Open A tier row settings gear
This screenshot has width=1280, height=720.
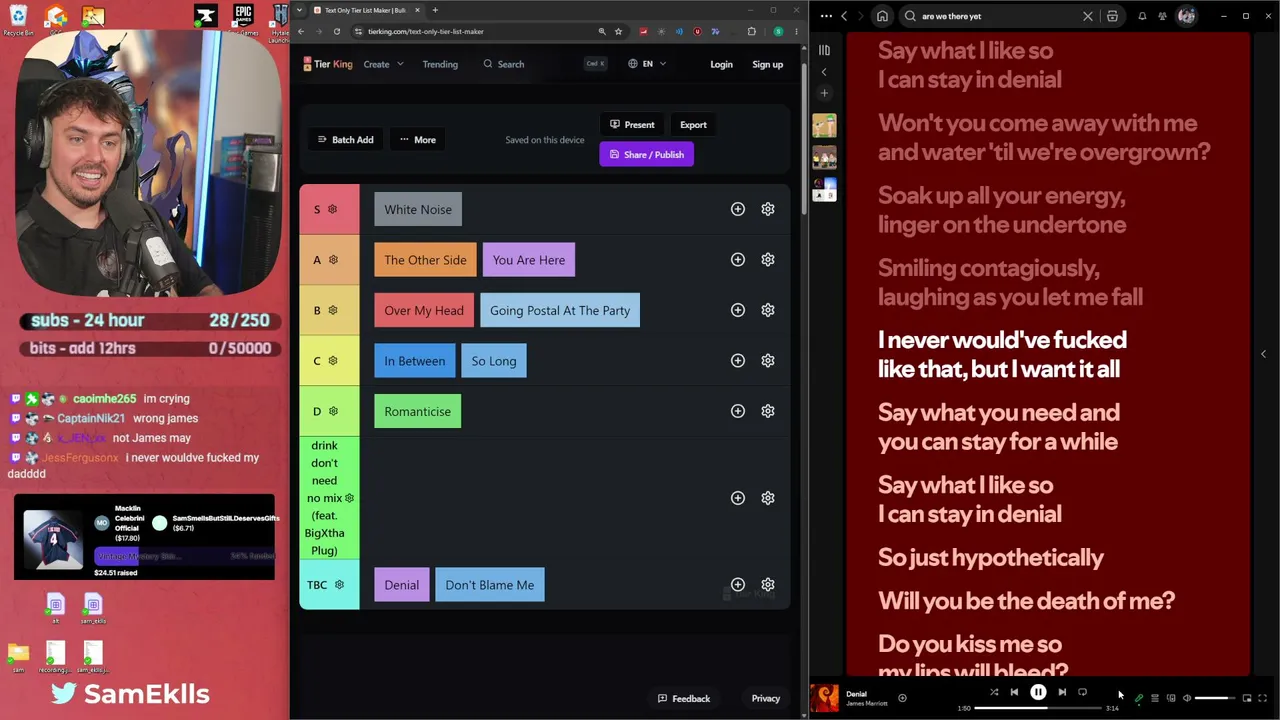tap(768, 260)
